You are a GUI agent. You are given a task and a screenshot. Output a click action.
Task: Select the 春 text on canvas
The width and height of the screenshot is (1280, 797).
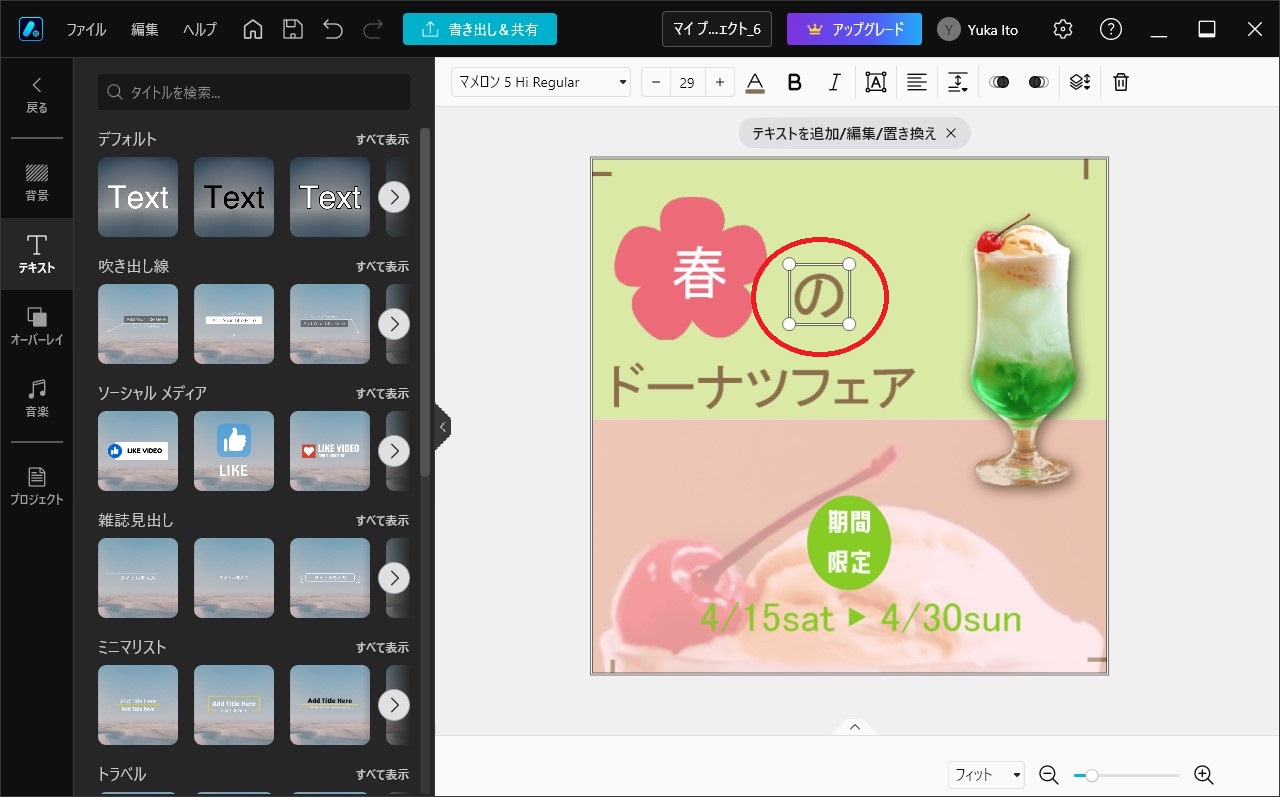699,274
